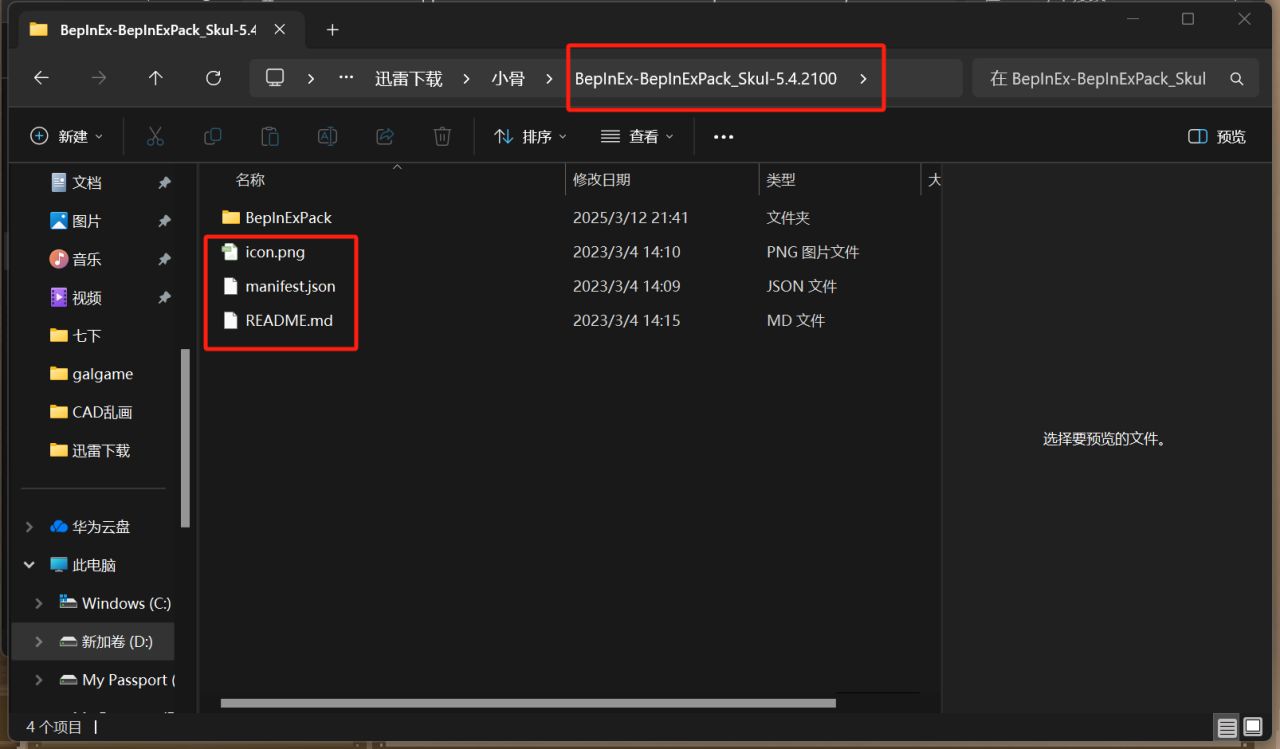Show hidden breadcrumb path with ellipsis
The width and height of the screenshot is (1280, 749).
346,78
